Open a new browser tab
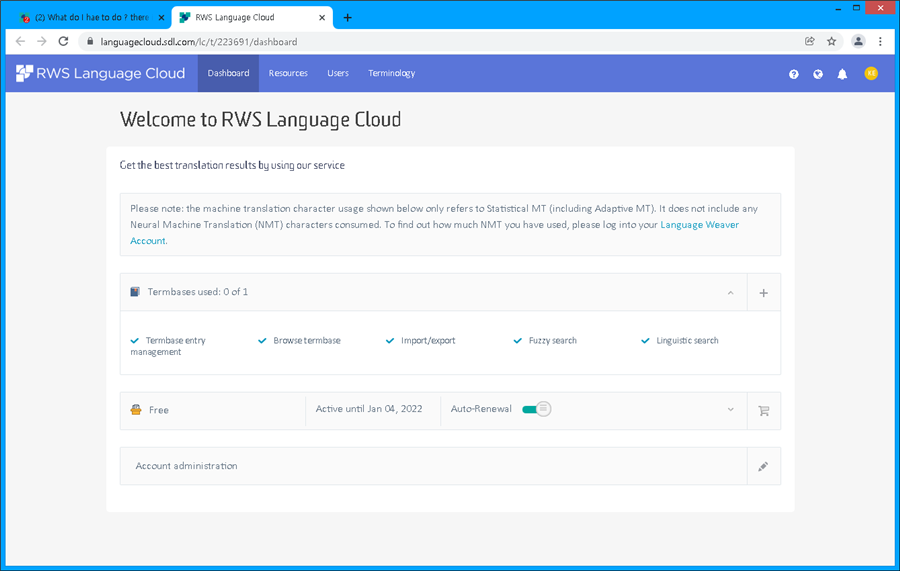 347,18
